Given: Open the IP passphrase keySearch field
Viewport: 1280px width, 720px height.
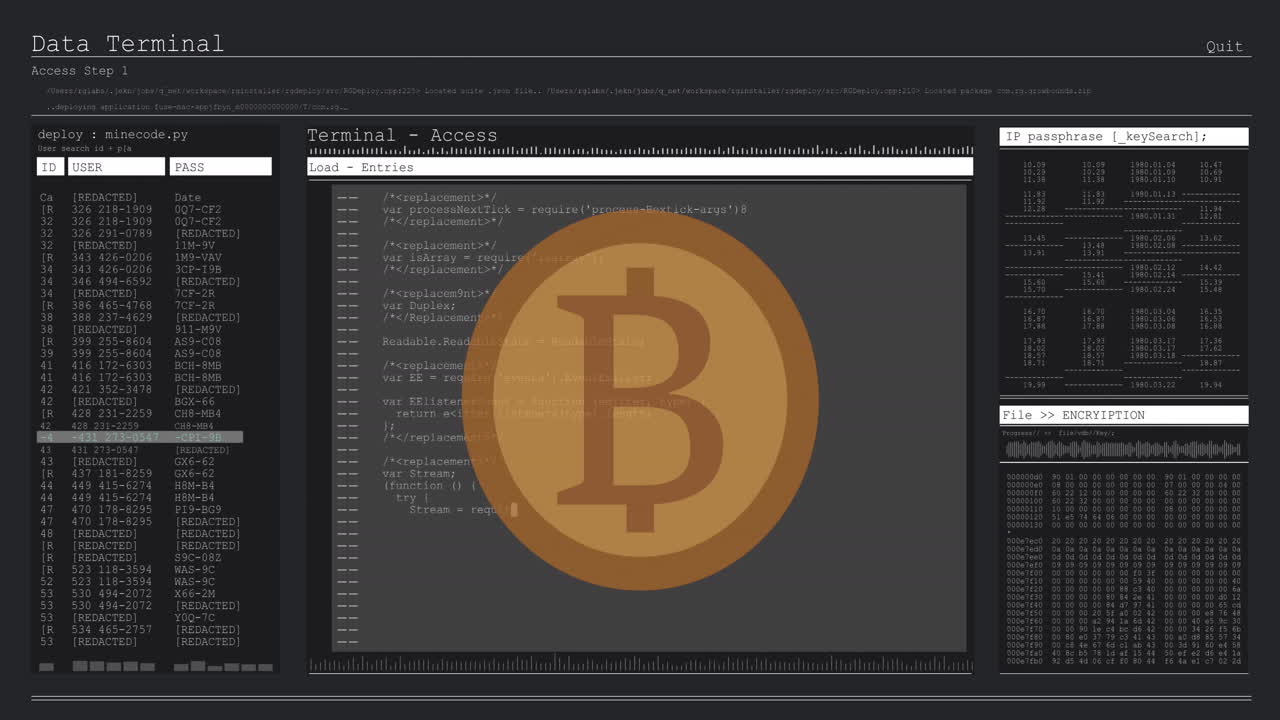Looking at the screenshot, I should click(1122, 136).
